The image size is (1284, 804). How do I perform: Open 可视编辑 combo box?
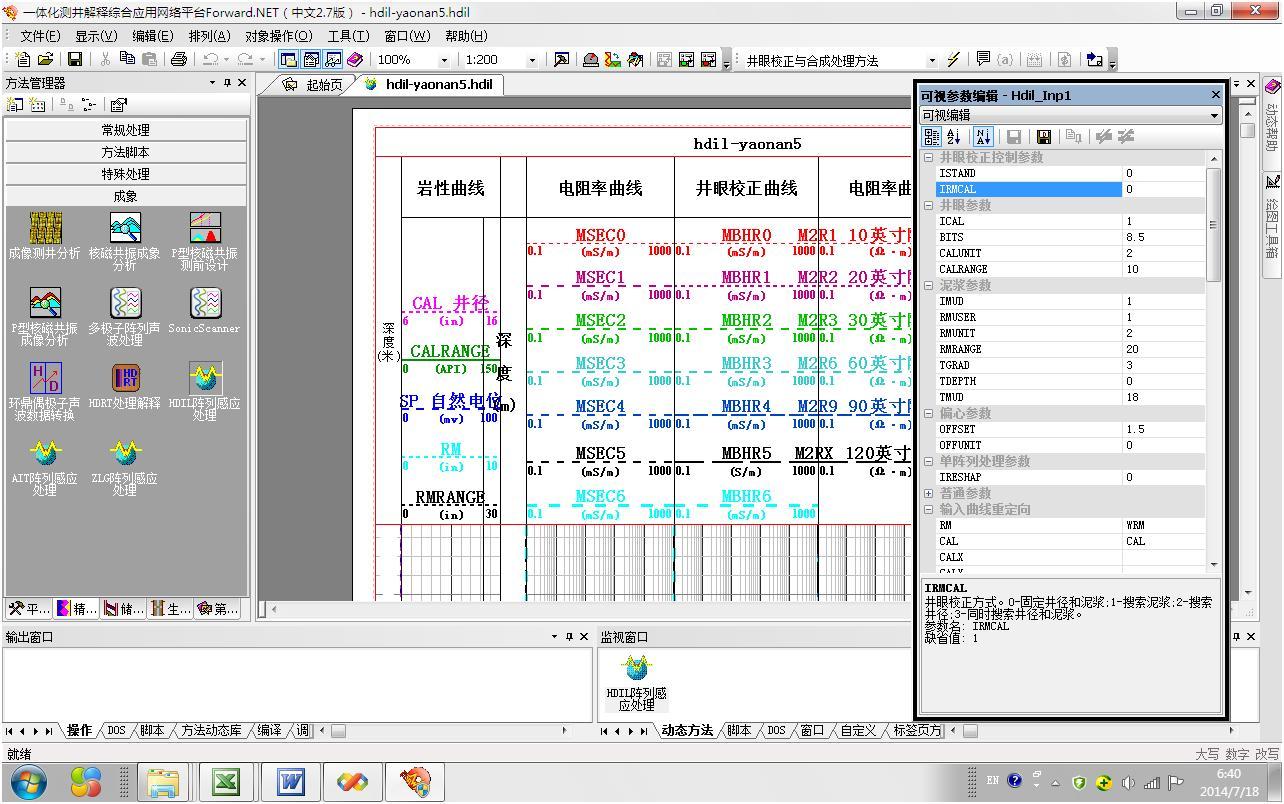1070,115
